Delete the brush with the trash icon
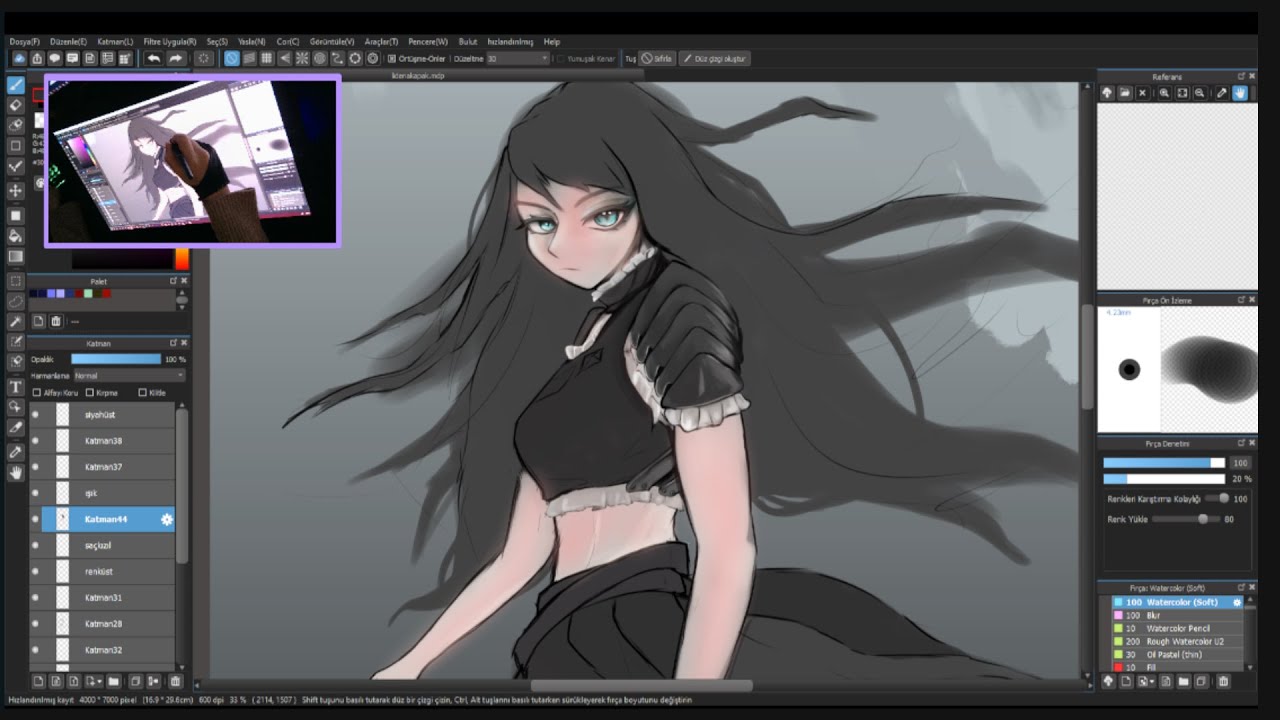This screenshot has width=1280, height=720. [x=1223, y=681]
